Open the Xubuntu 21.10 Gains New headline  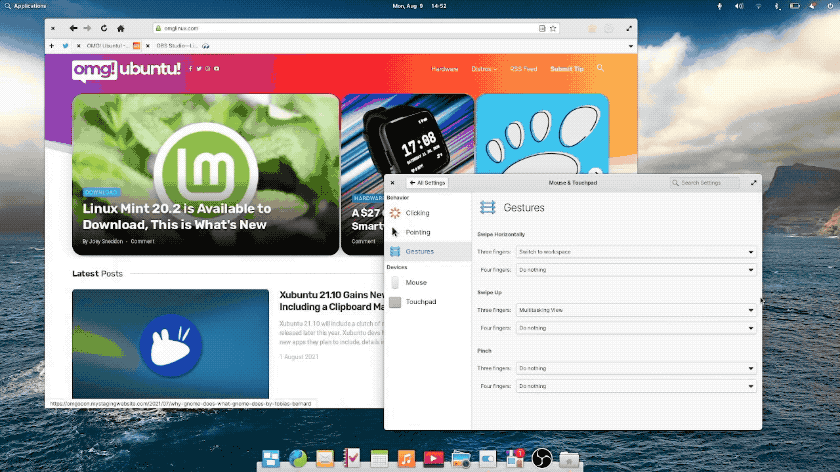click(x=332, y=301)
